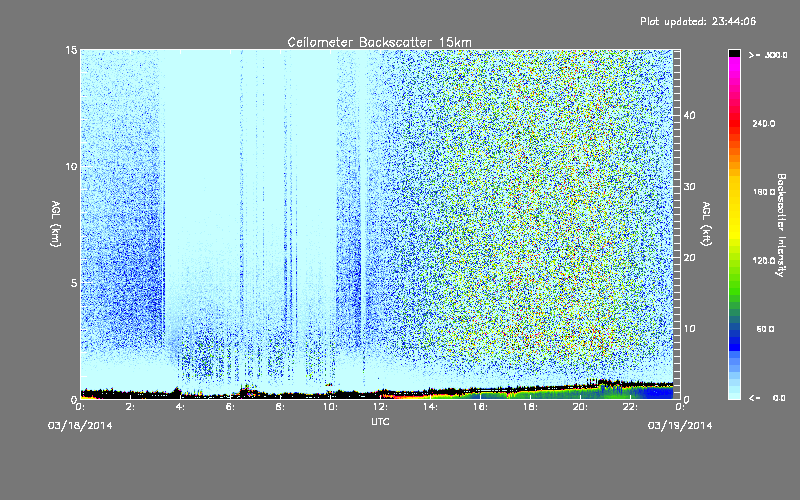Click the "60.0" color scale label
Image resolution: width=800 pixels, height=500 pixels.
765,329
